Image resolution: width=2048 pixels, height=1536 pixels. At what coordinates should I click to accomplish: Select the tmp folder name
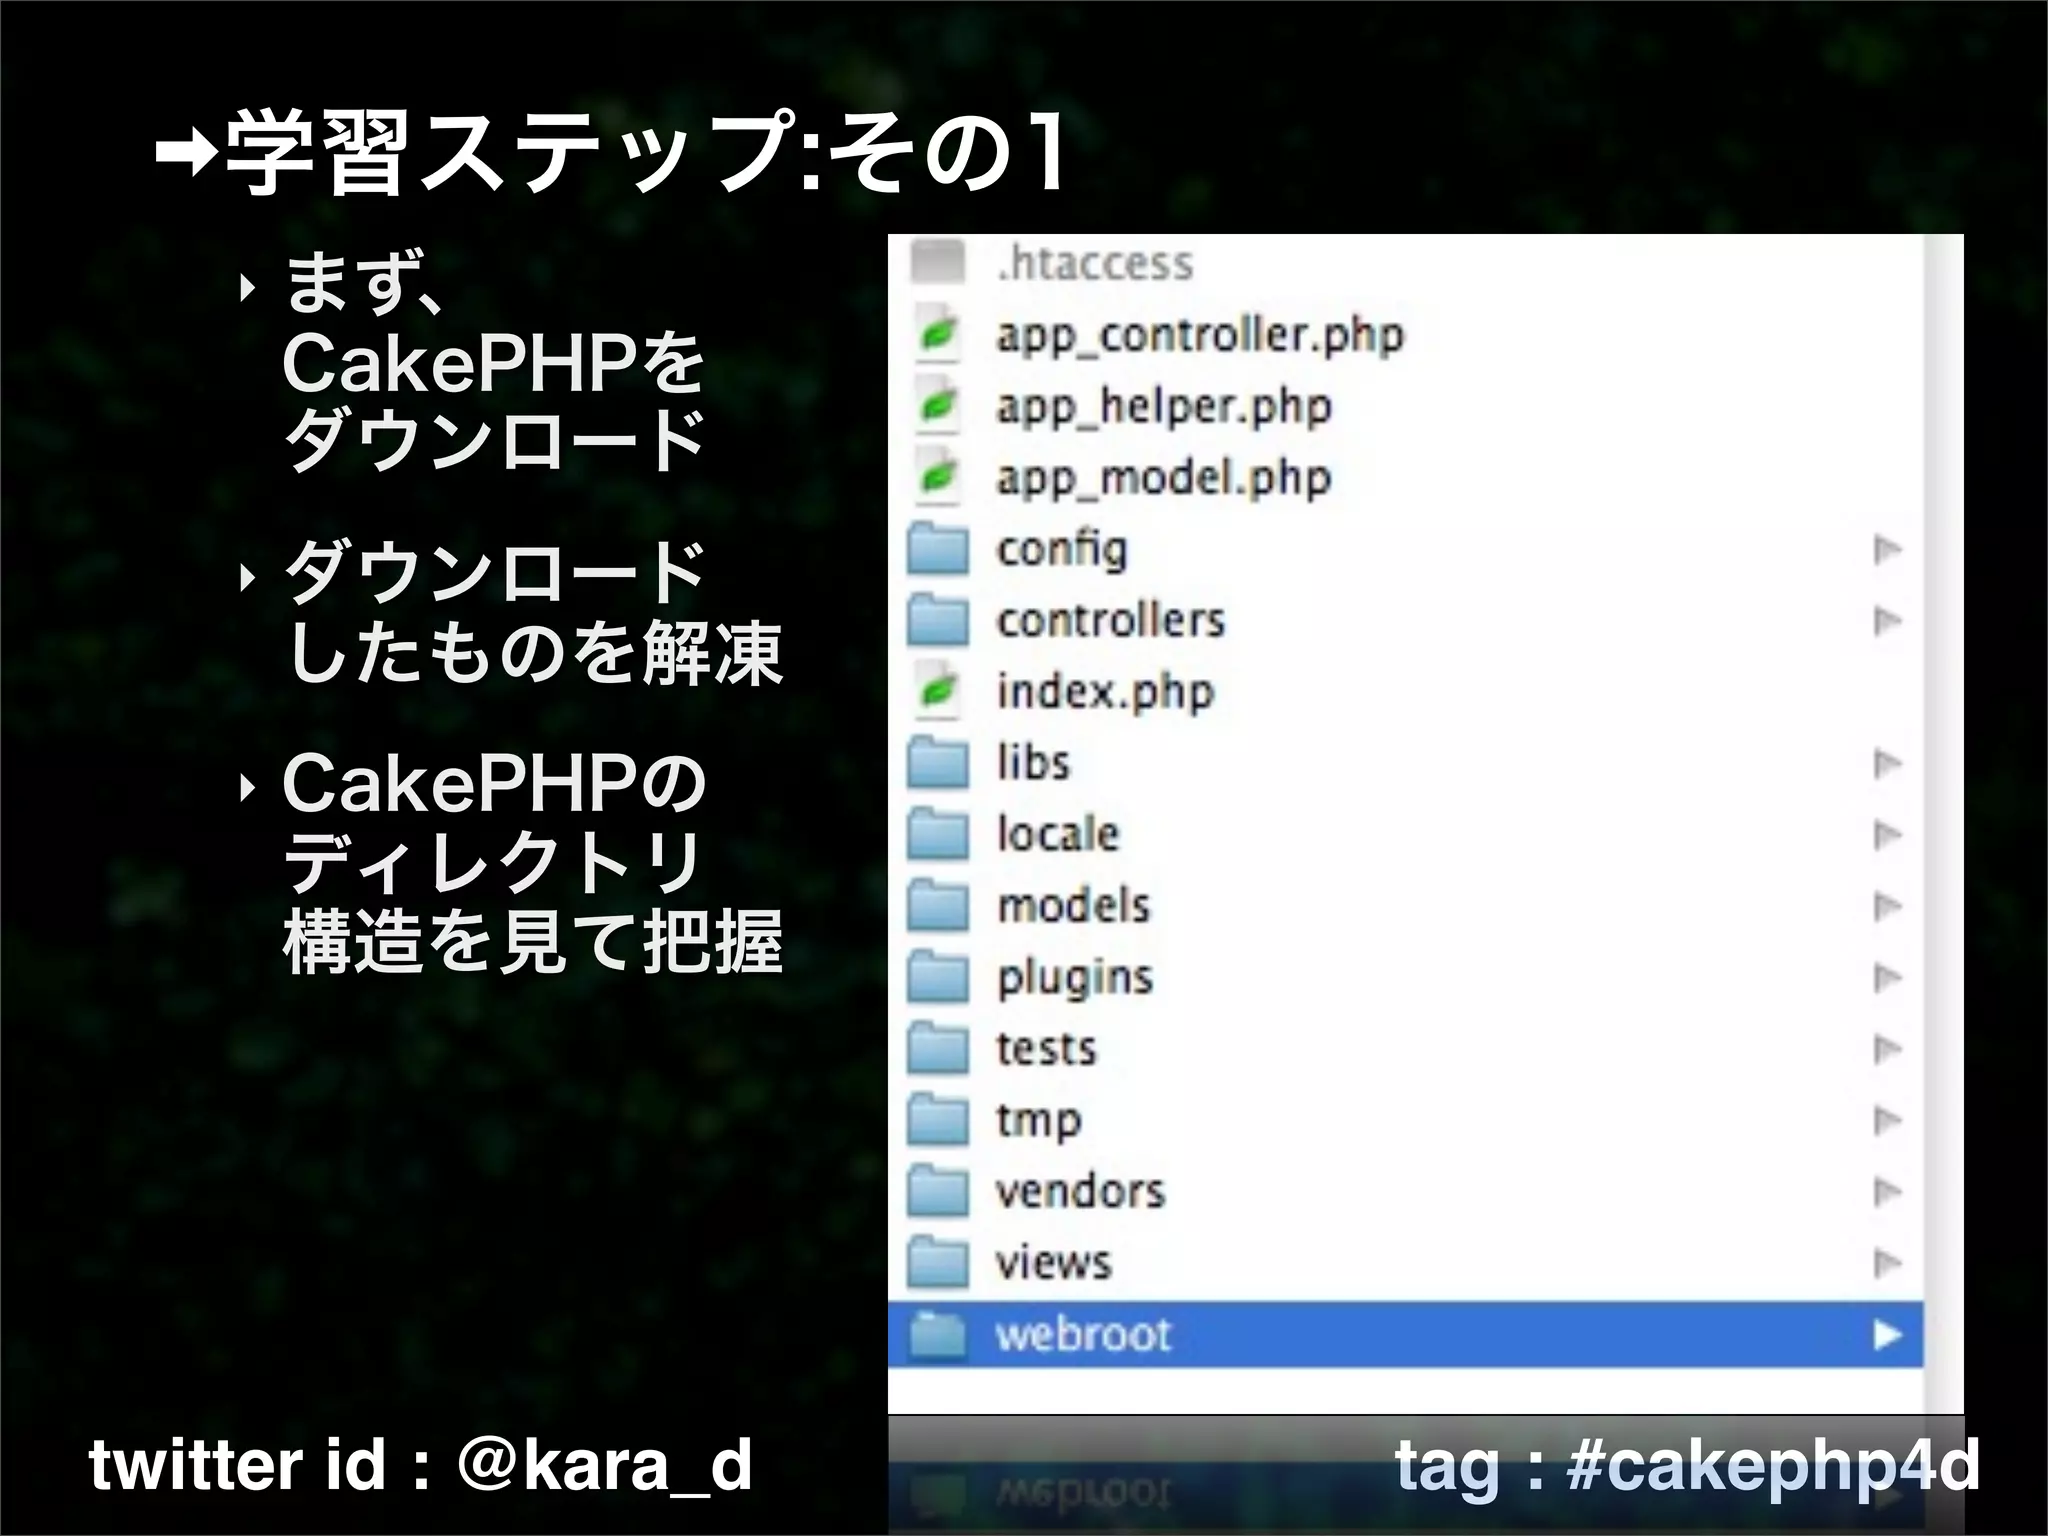click(1038, 1122)
